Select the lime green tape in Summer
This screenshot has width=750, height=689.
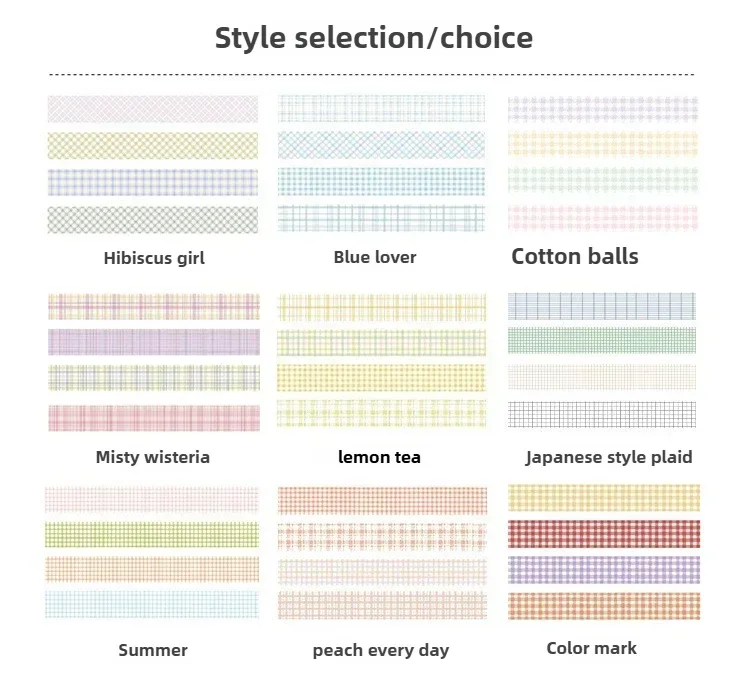coord(152,534)
